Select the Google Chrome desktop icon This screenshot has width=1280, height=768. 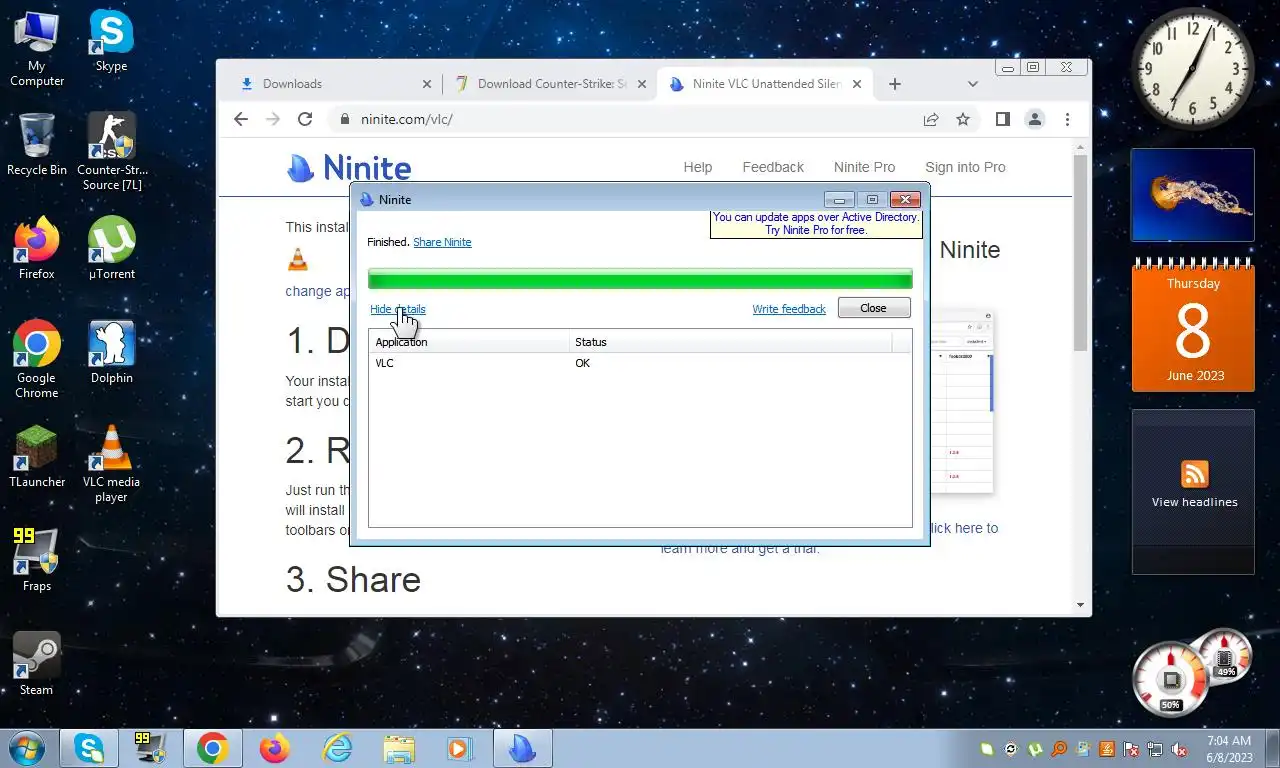coord(37,359)
